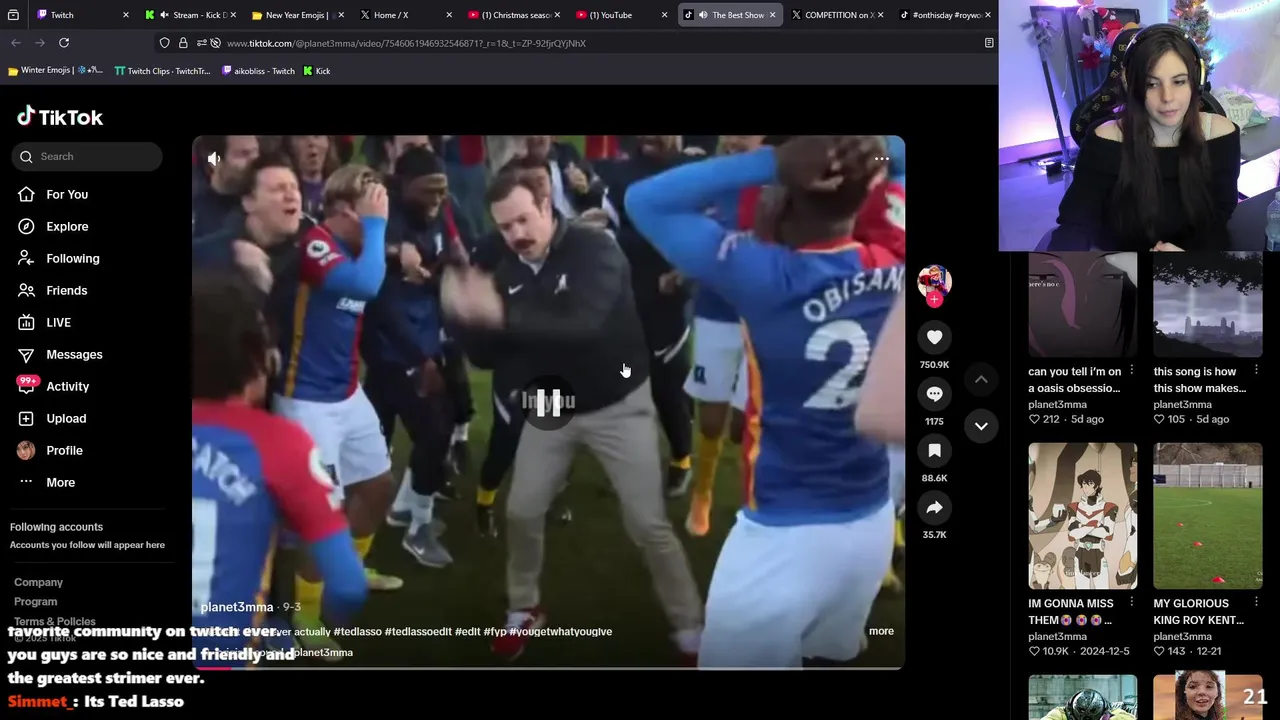This screenshot has width=1280, height=720.
Task: Open the Kick bookmark
Action: click(x=316, y=71)
